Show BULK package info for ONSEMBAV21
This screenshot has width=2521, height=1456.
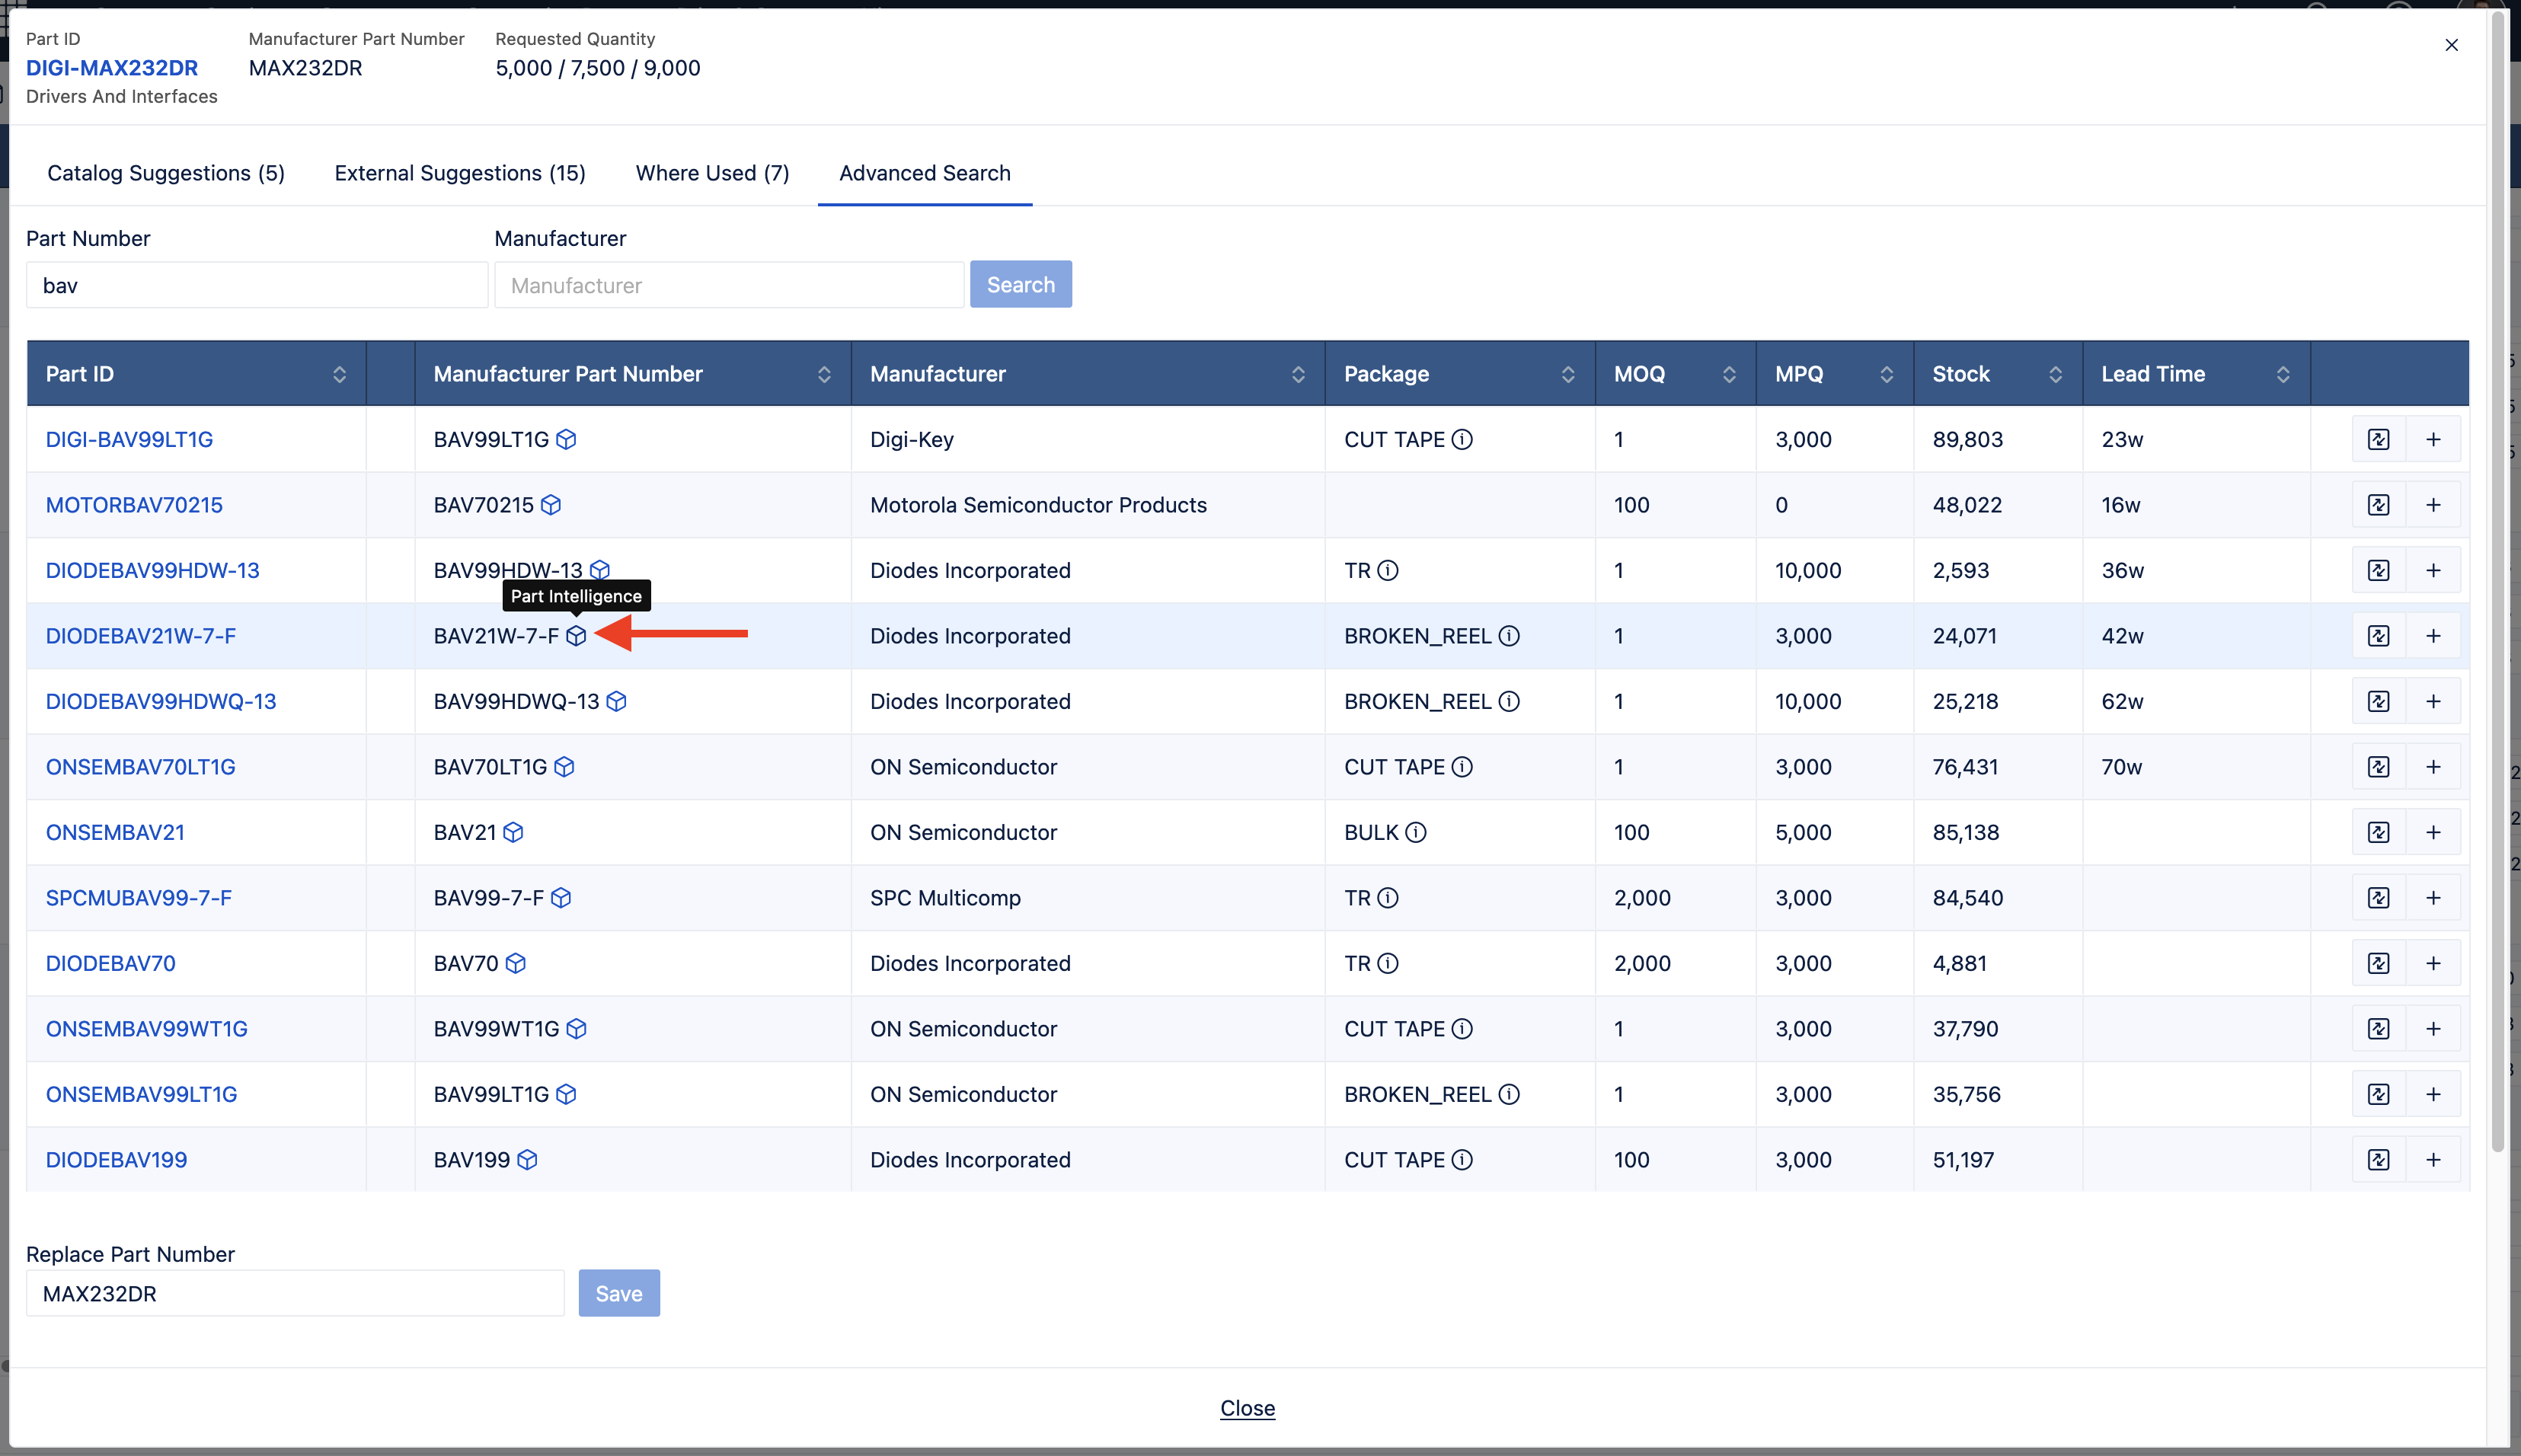tap(1416, 832)
